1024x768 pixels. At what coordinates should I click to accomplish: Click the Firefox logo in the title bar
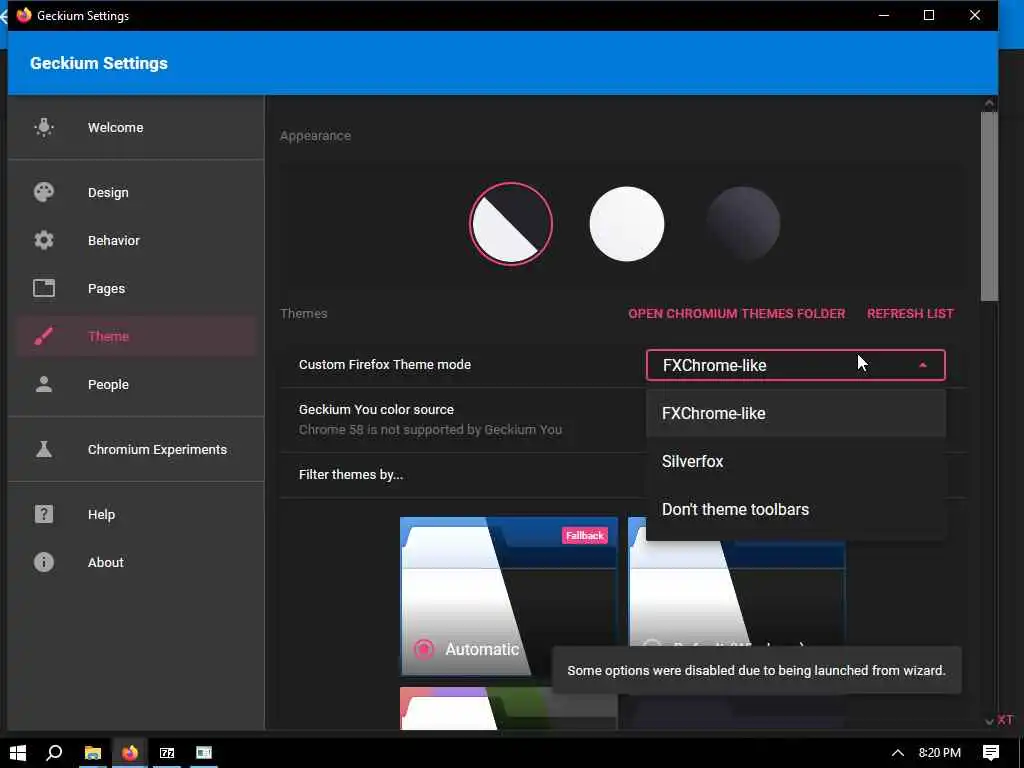[x=24, y=15]
